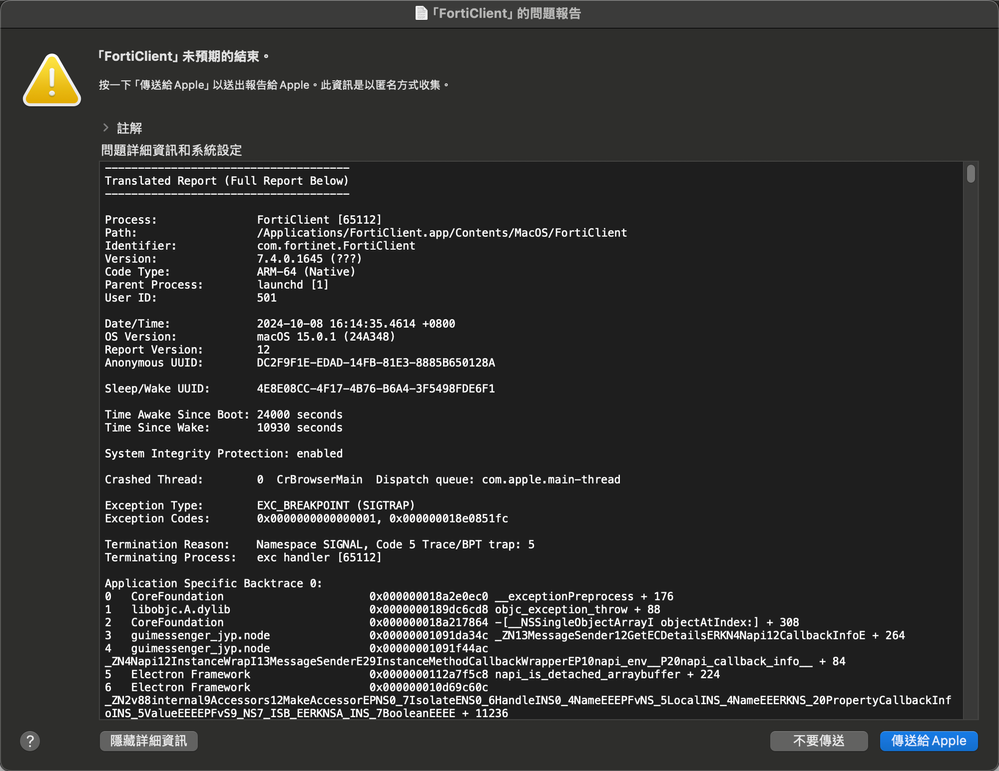Click the document icon in title bar
The height and width of the screenshot is (771, 999).
(x=421, y=13)
